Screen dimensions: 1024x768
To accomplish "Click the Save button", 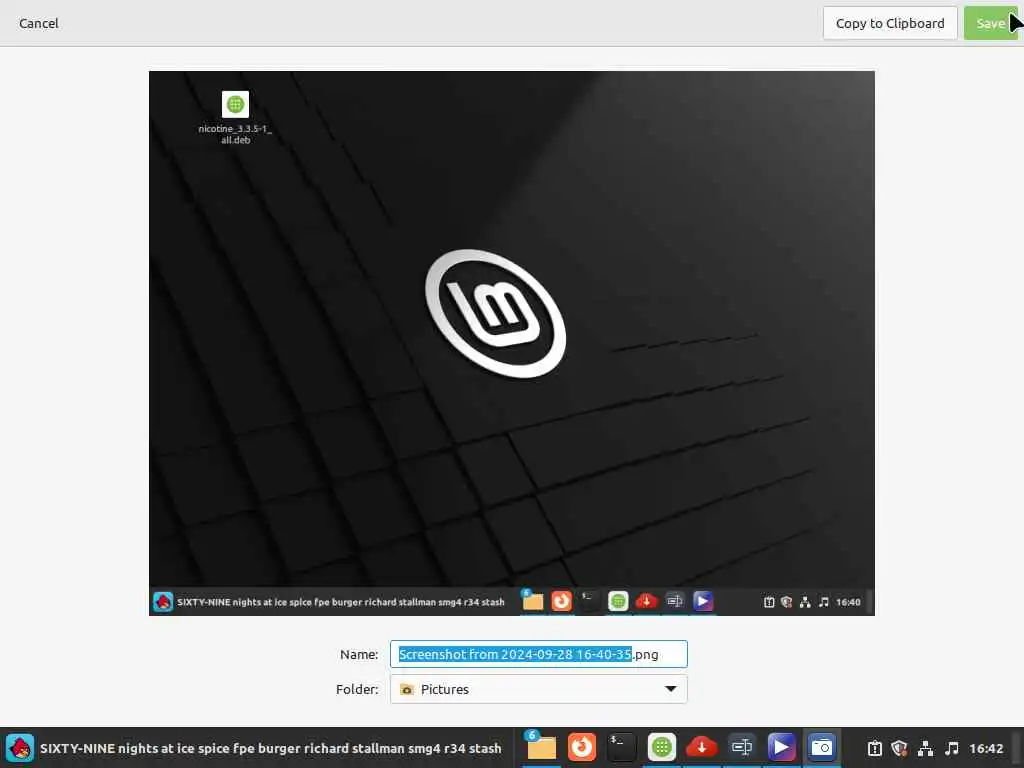I will click(990, 24).
